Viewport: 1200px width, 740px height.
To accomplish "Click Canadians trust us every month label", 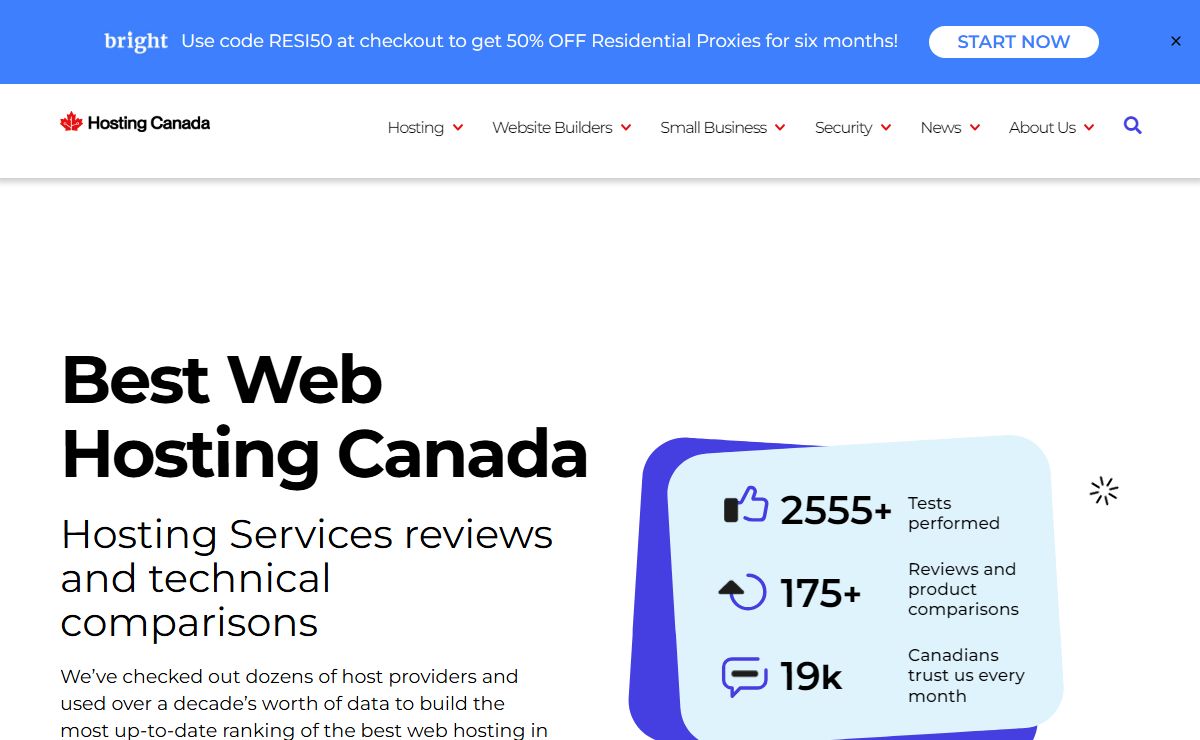I will pyautogui.click(x=966, y=675).
